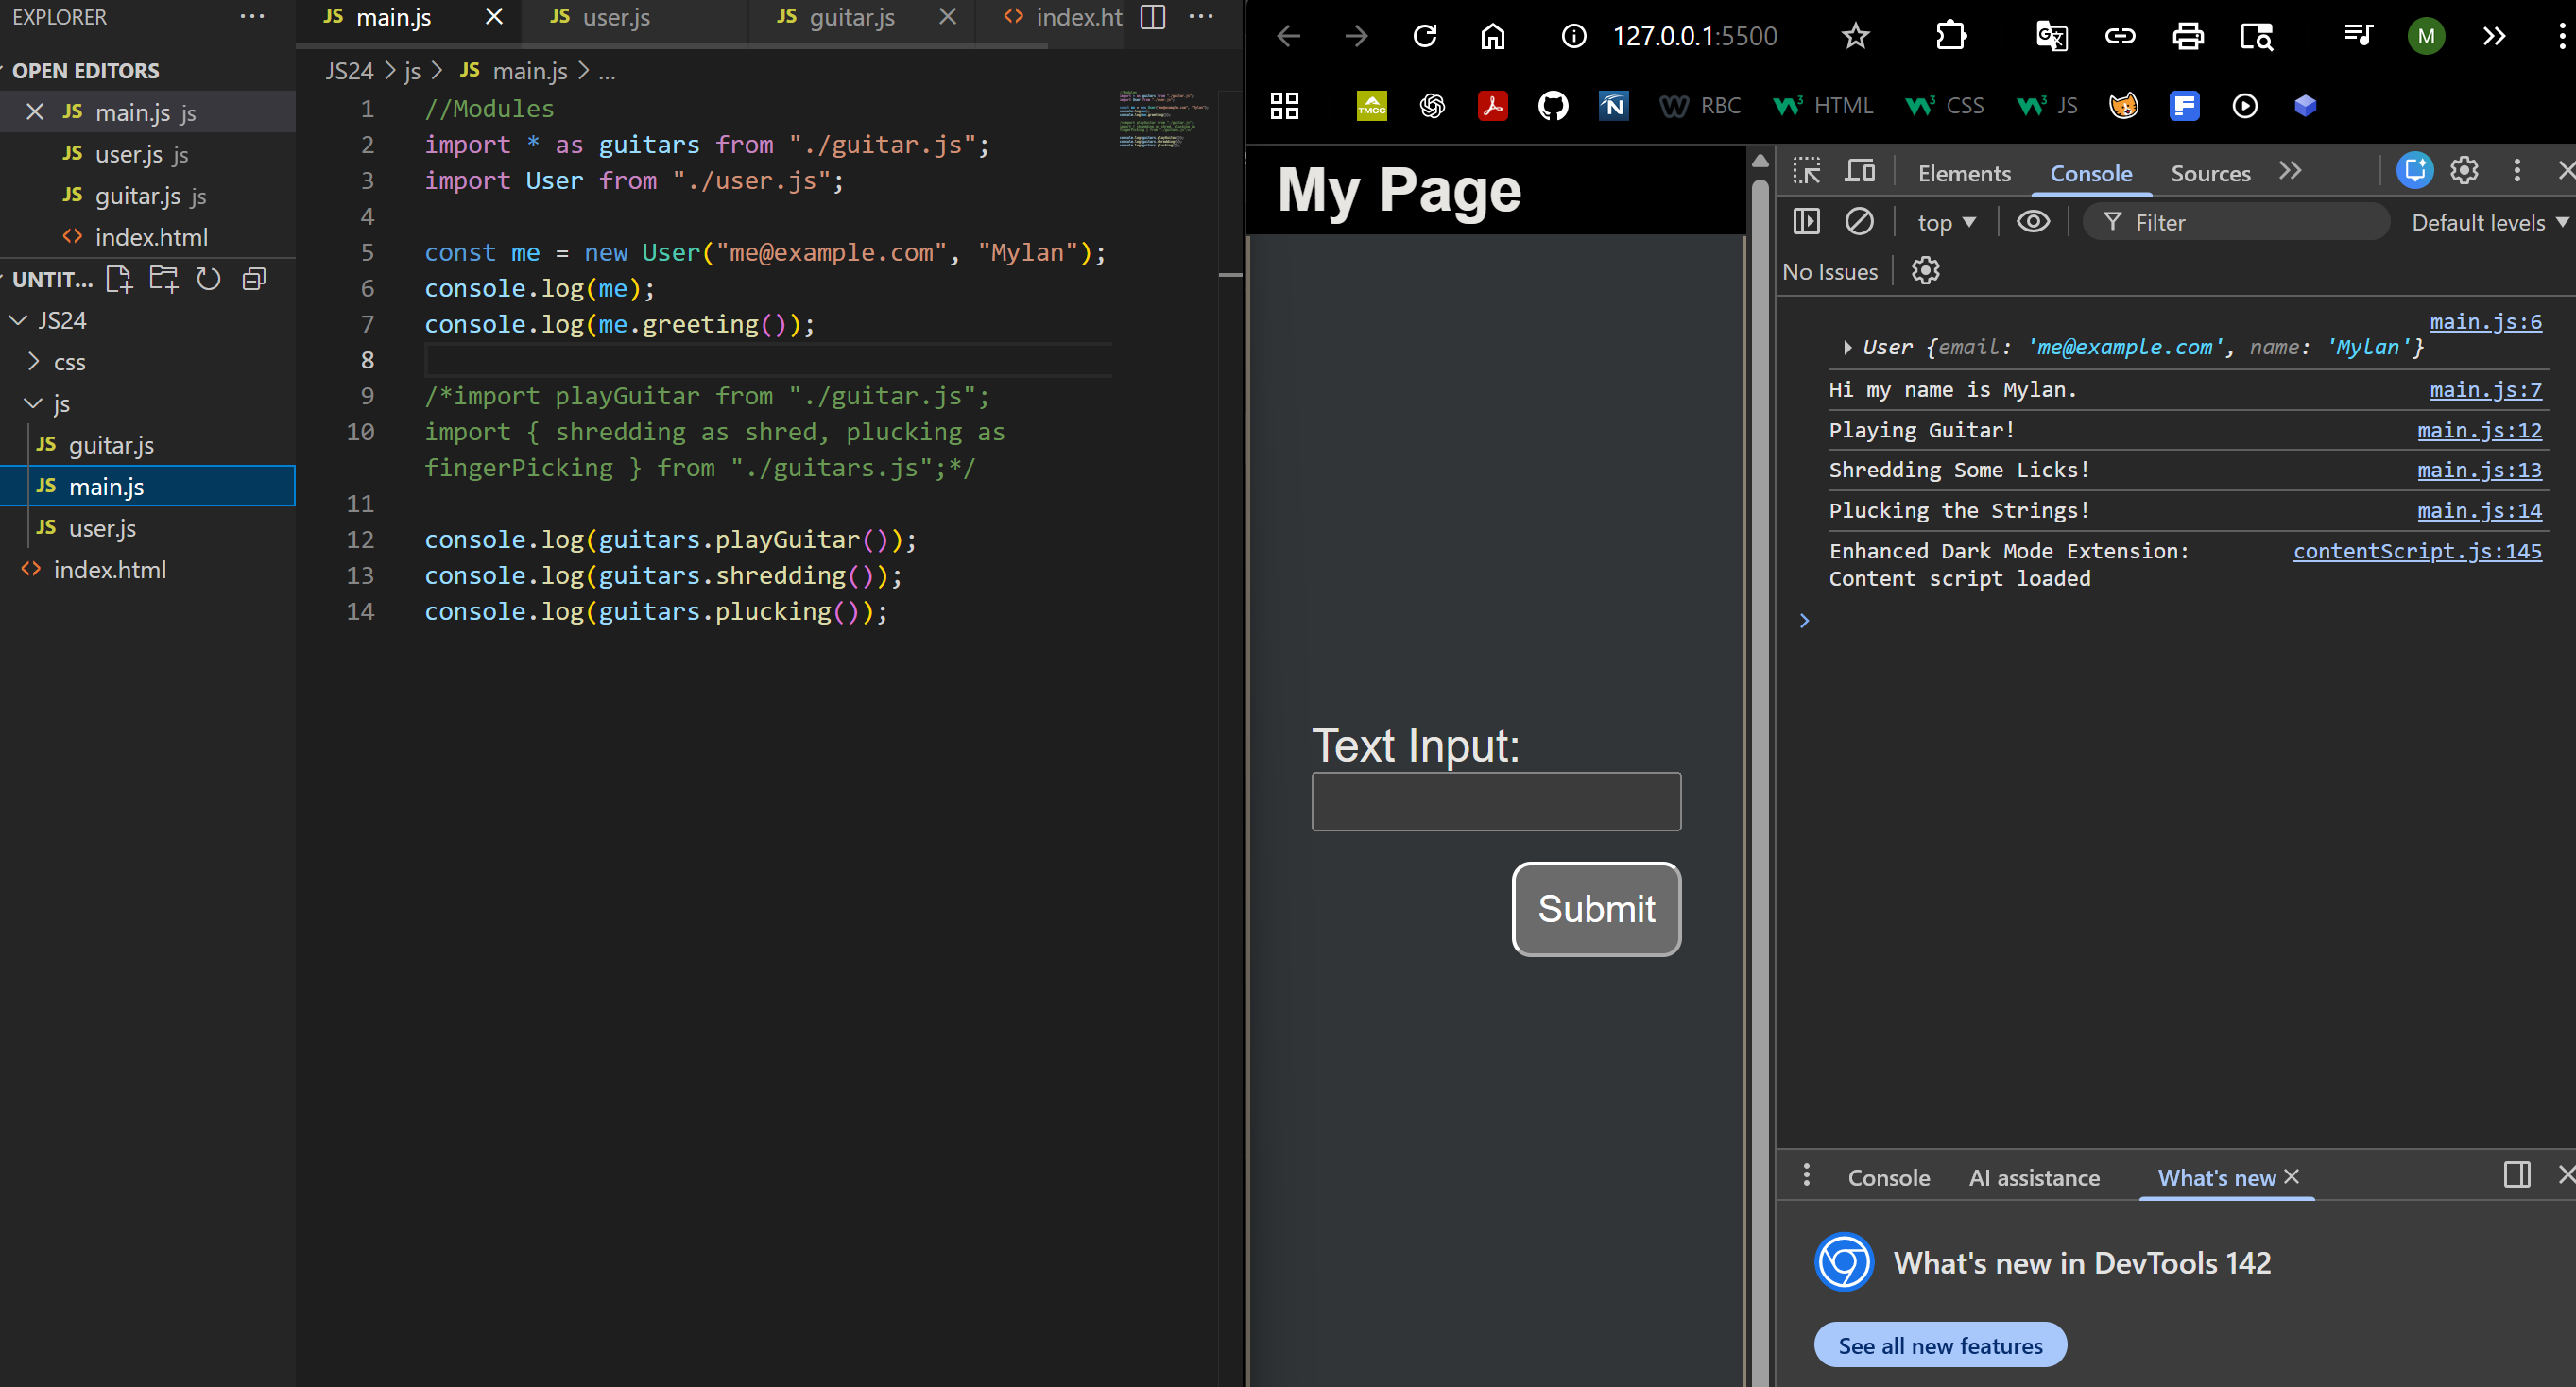Clear the DevTools console
The image size is (2576, 1387).
pyautogui.click(x=1858, y=221)
